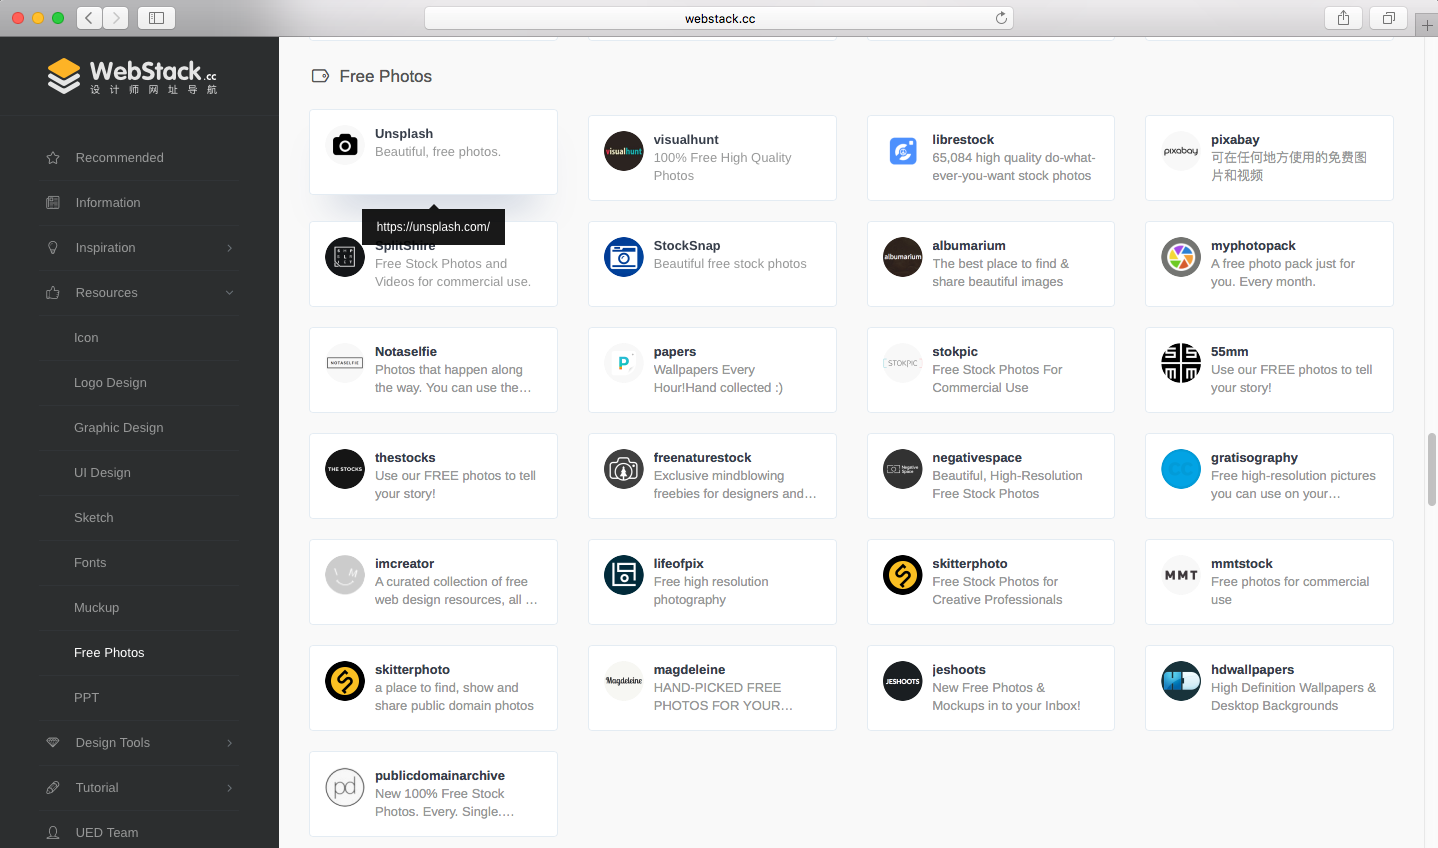The width and height of the screenshot is (1438, 848).
Task: Click the pixabay logo icon
Action: point(1180,151)
